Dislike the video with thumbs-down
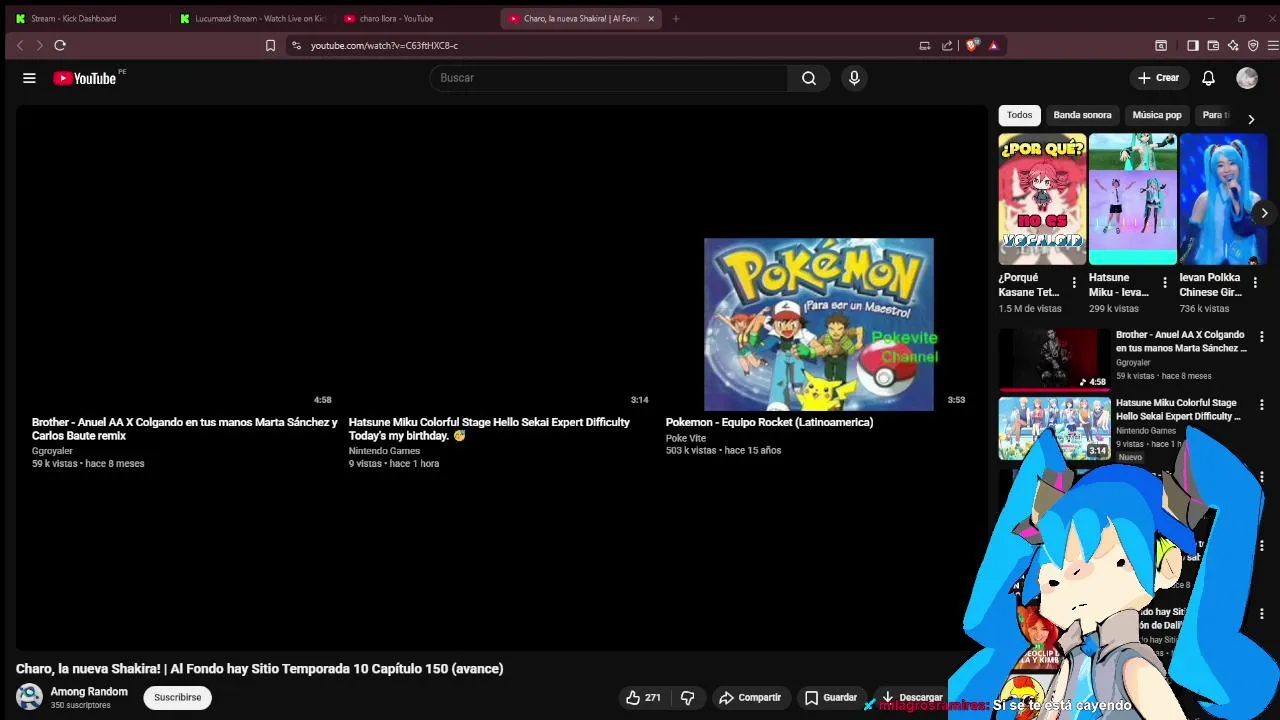The width and height of the screenshot is (1280, 720). (x=688, y=697)
